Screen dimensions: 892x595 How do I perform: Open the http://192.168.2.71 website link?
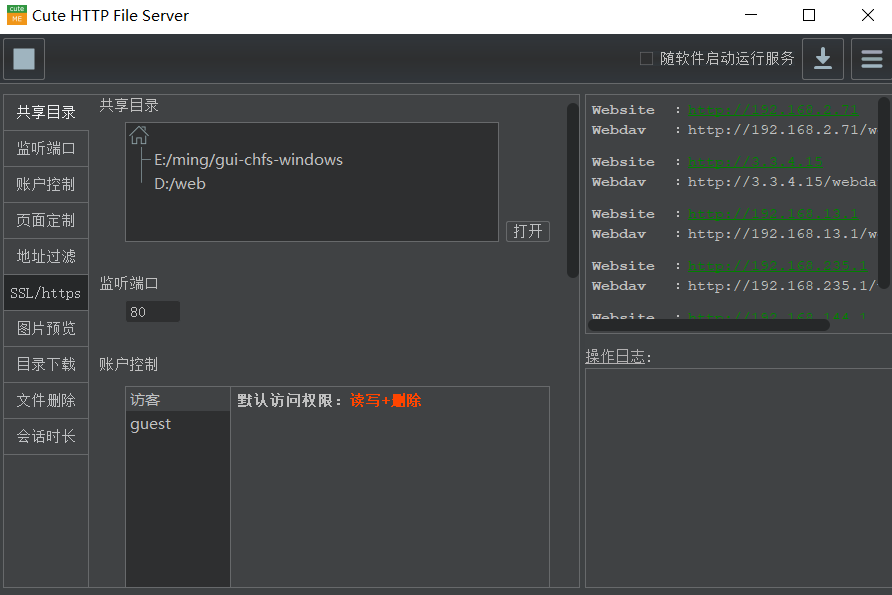pos(773,109)
